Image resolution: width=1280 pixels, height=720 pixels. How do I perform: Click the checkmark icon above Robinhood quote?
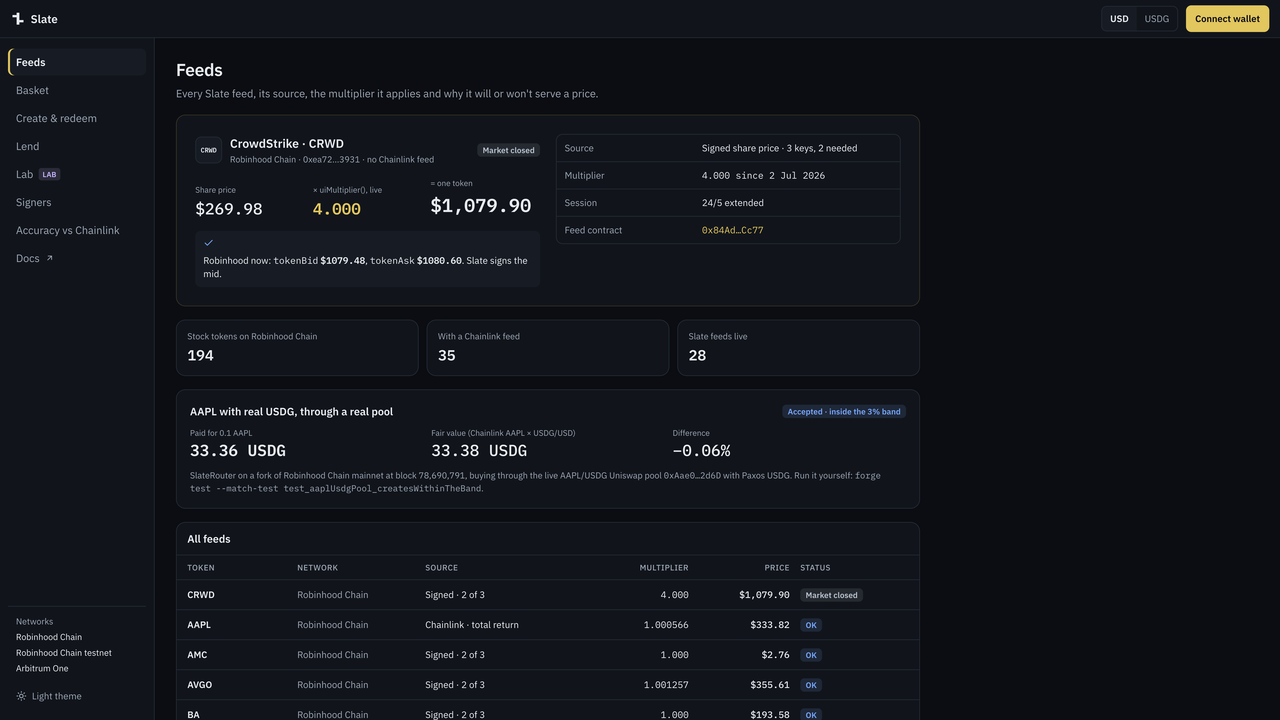pyautogui.click(x=209, y=243)
